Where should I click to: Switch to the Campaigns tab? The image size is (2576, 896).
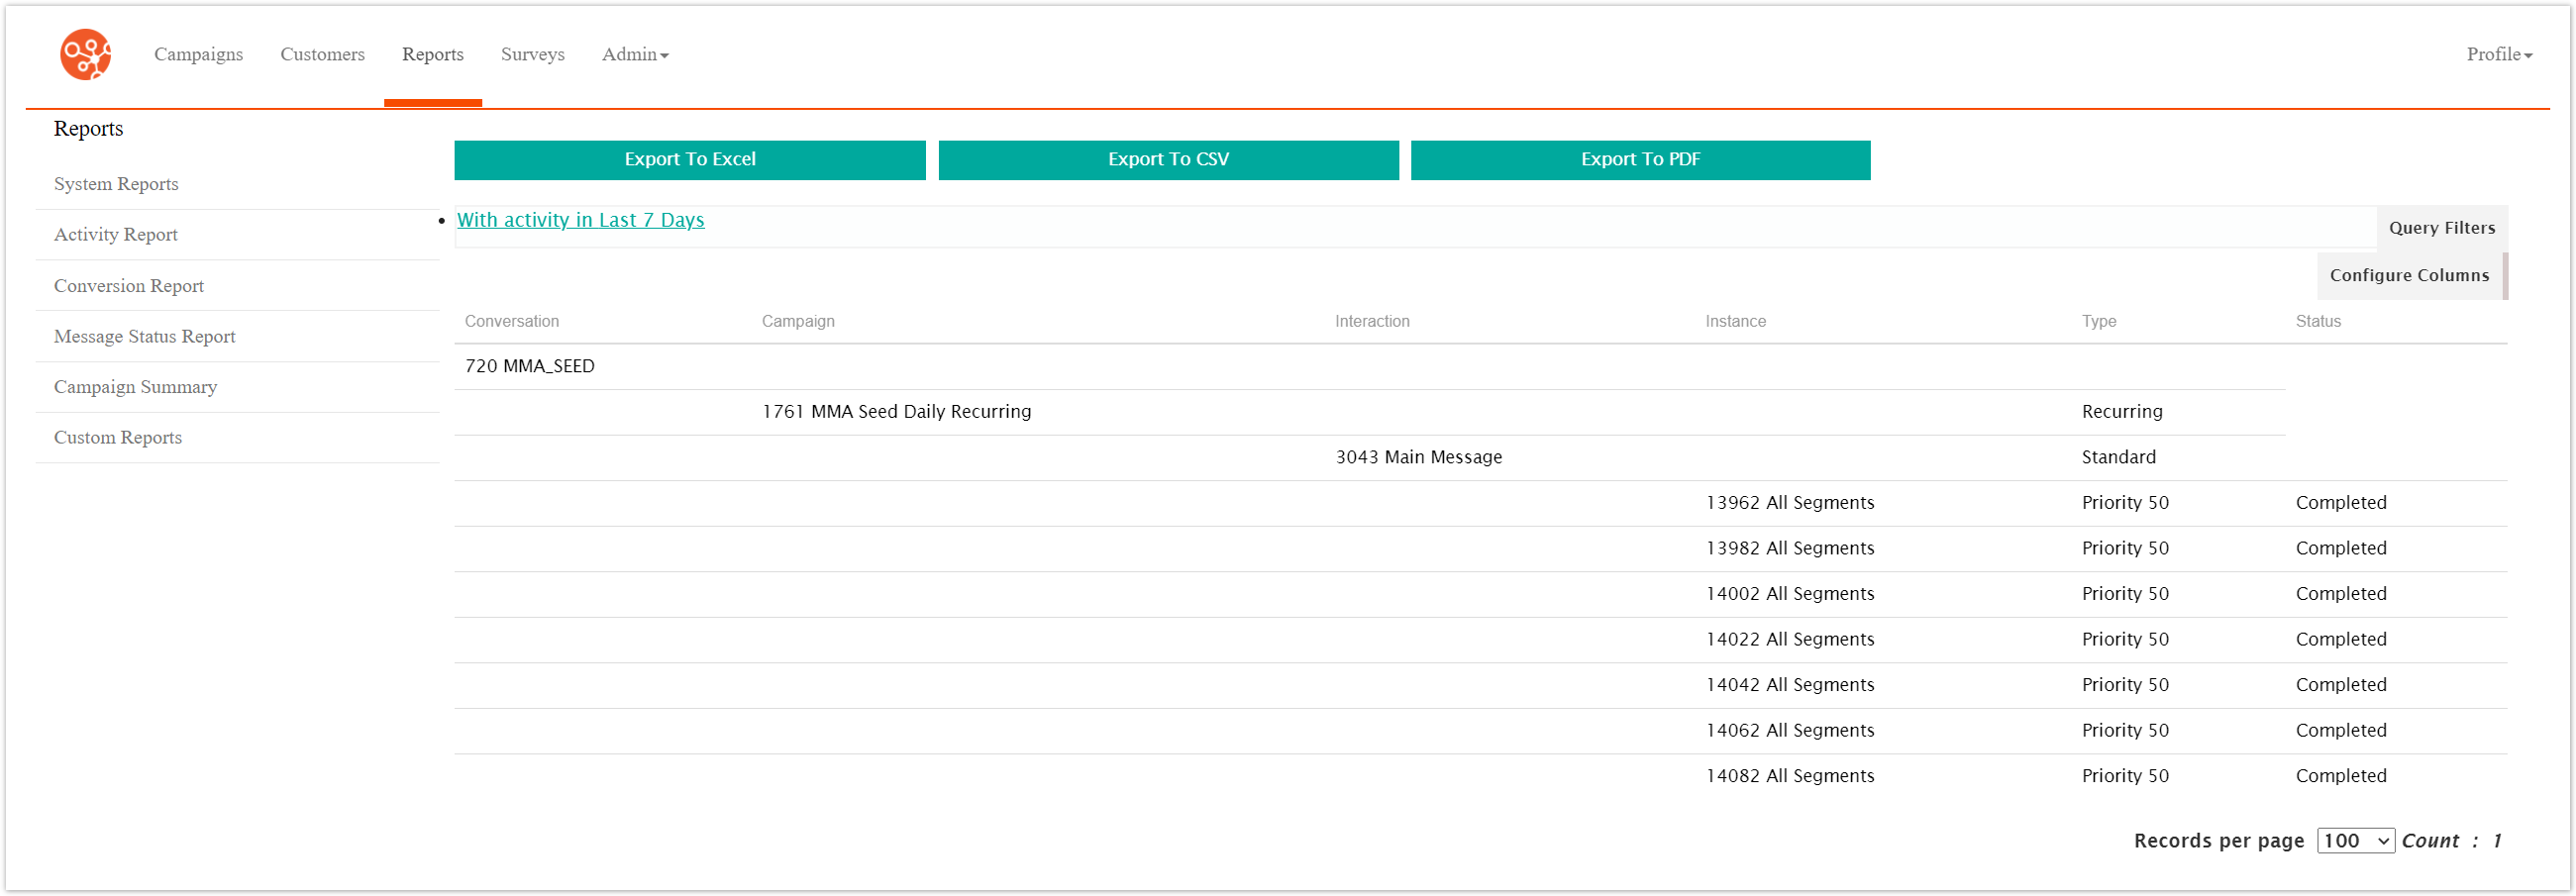pyautogui.click(x=198, y=55)
